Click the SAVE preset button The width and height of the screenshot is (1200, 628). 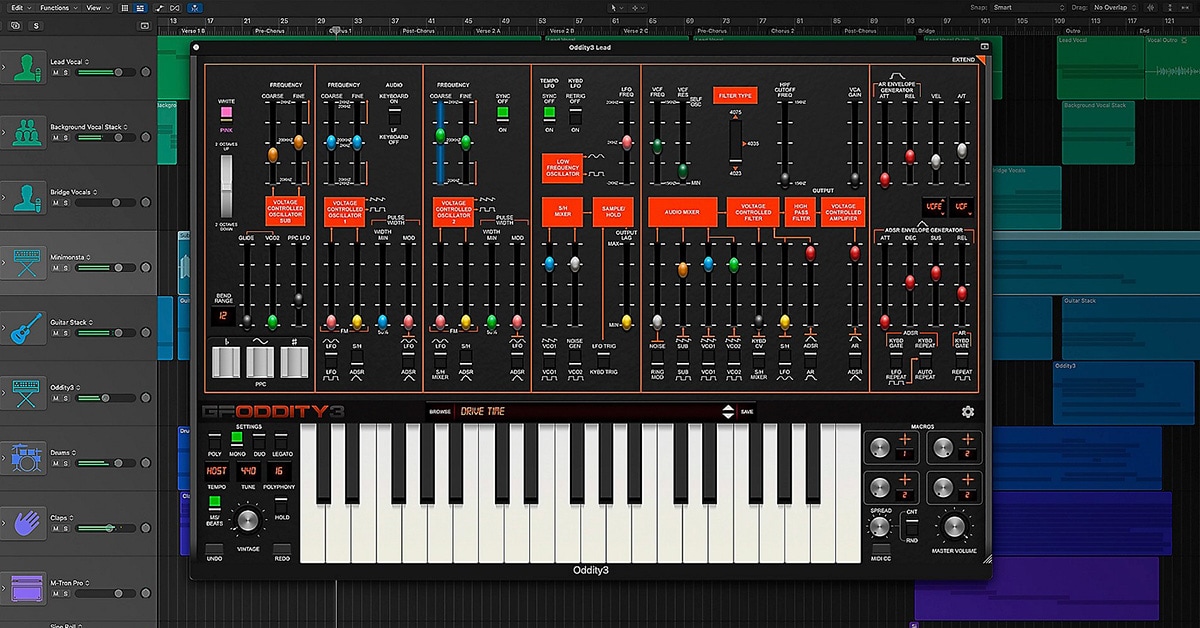pyautogui.click(x=747, y=411)
